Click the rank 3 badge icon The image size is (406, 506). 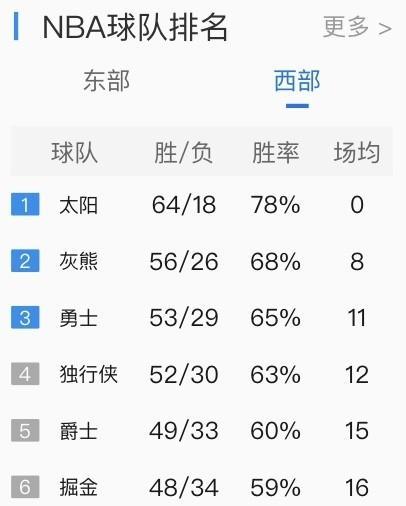point(25,317)
